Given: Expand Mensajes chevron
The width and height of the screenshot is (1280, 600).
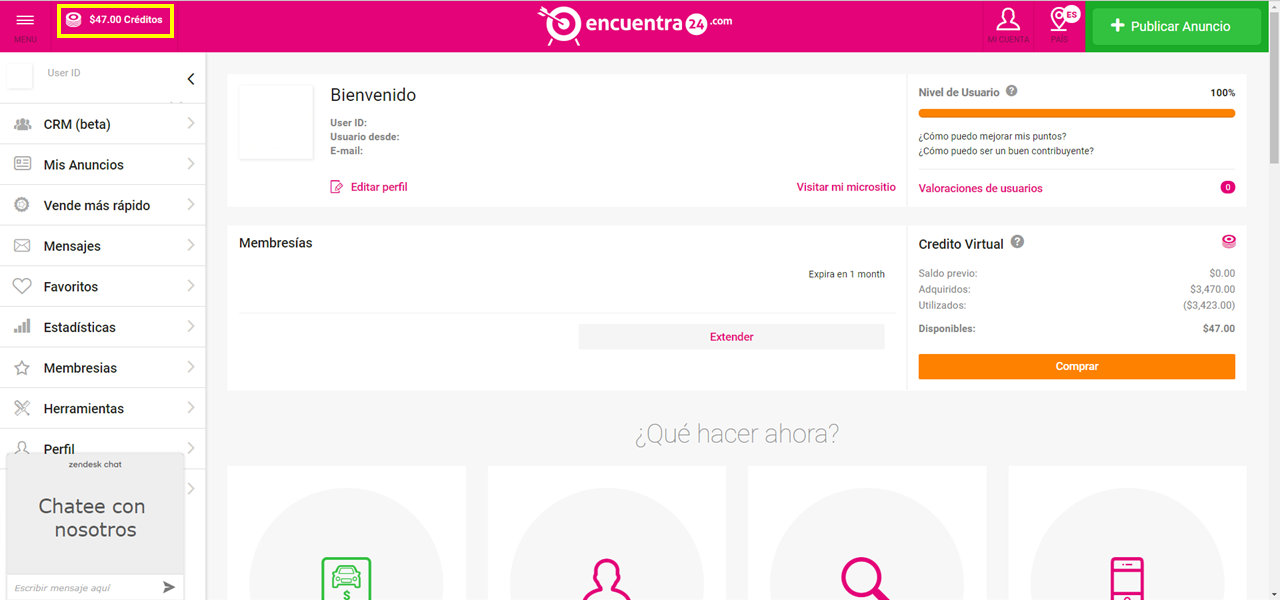Looking at the screenshot, I should [x=190, y=245].
